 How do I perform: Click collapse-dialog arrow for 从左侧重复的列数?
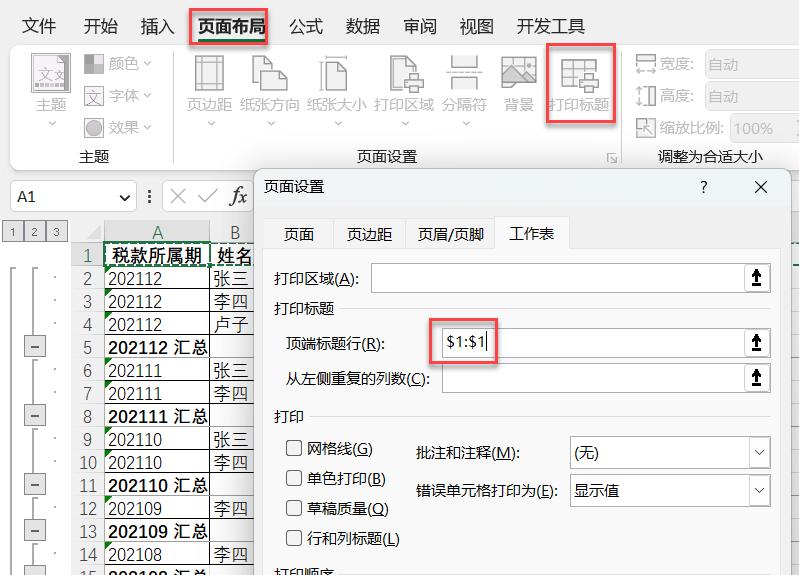[757, 378]
